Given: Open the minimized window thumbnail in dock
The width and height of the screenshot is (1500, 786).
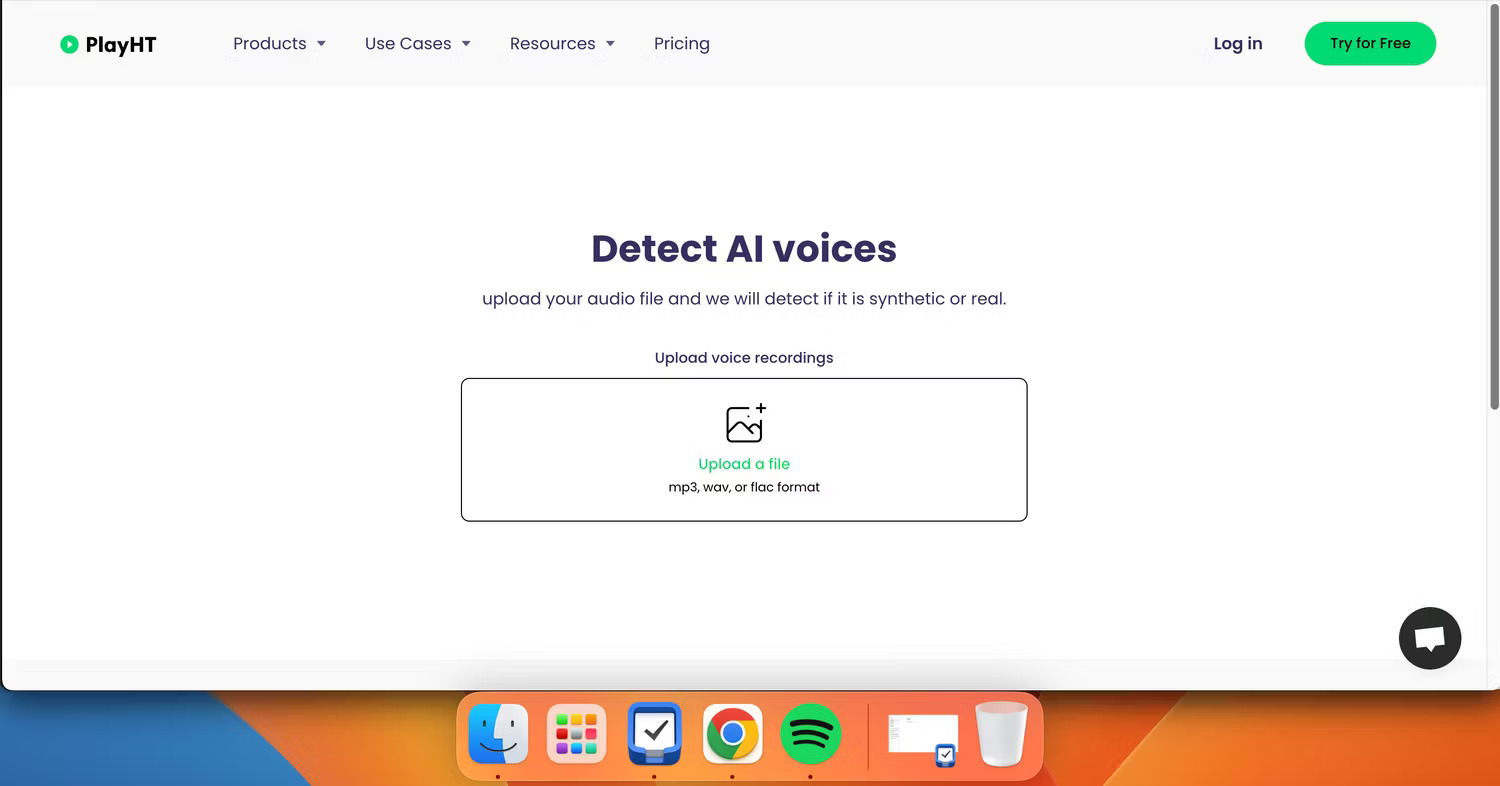Looking at the screenshot, I should tap(923, 740).
